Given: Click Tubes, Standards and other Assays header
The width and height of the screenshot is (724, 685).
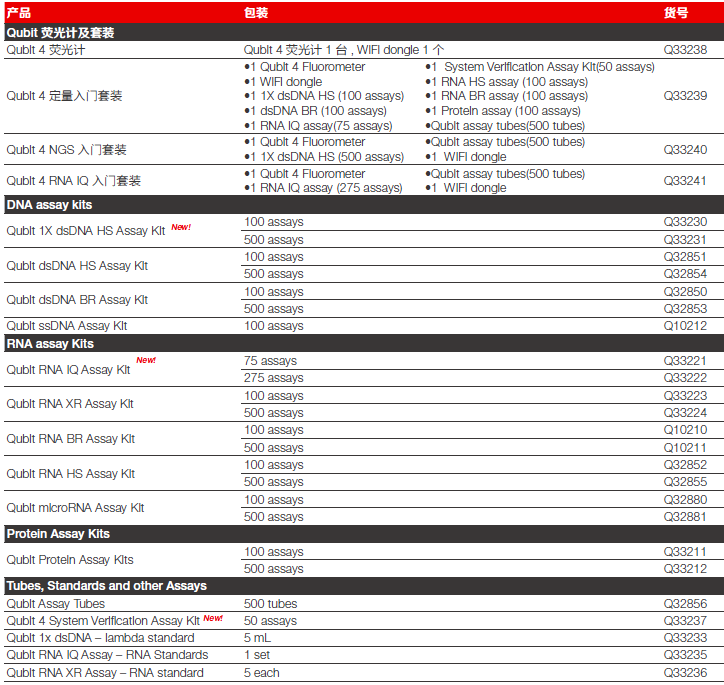Looking at the screenshot, I should tap(107, 586).
